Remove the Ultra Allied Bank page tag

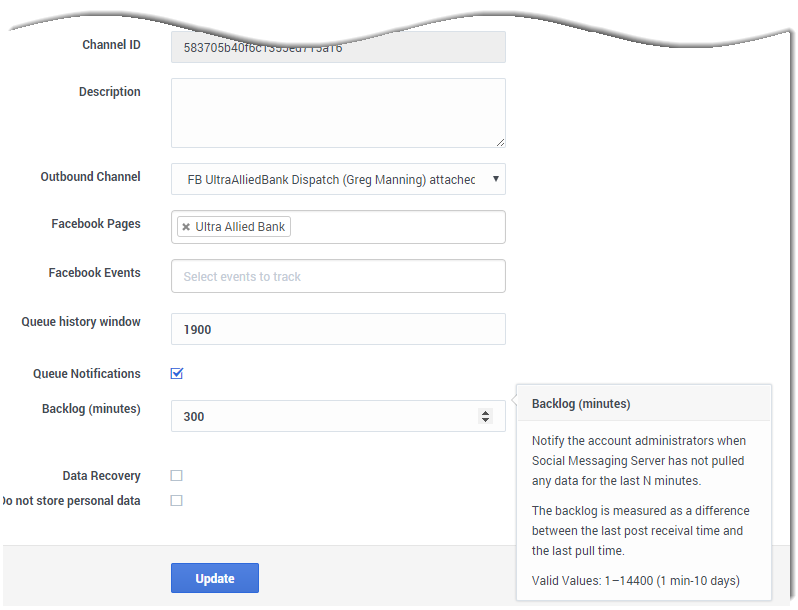[x=186, y=227]
